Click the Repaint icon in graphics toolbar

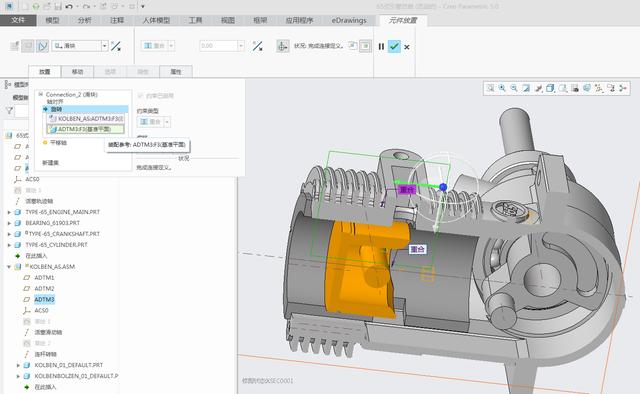click(526, 88)
